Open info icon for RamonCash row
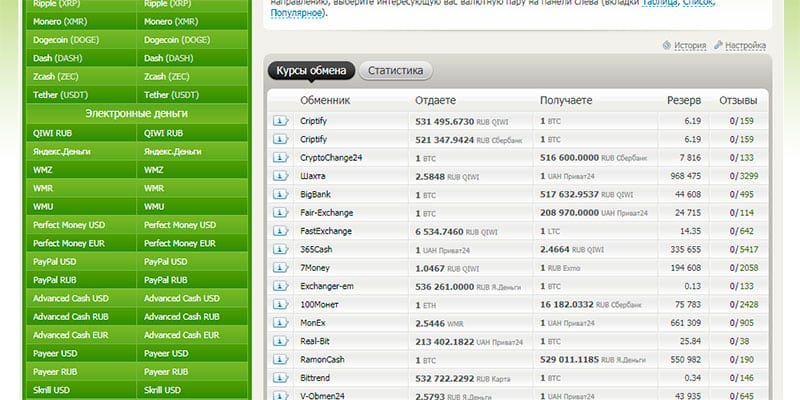The height and width of the screenshot is (400, 800). tap(280, 360)
